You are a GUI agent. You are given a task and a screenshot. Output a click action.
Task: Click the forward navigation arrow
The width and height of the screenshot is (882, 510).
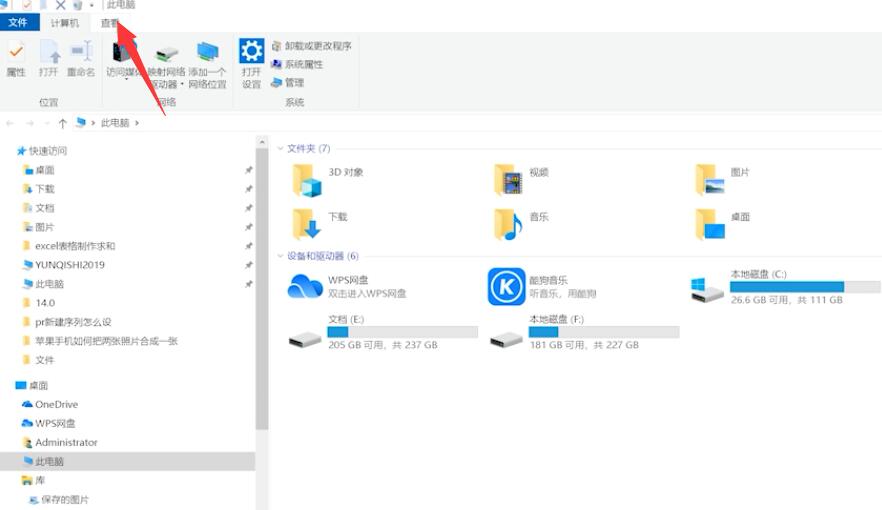coord(30,123)
